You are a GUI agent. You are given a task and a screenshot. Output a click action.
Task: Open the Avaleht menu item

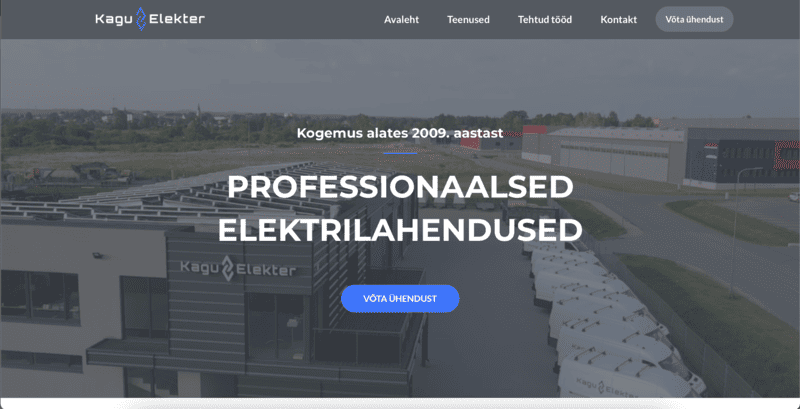point(402,19)
